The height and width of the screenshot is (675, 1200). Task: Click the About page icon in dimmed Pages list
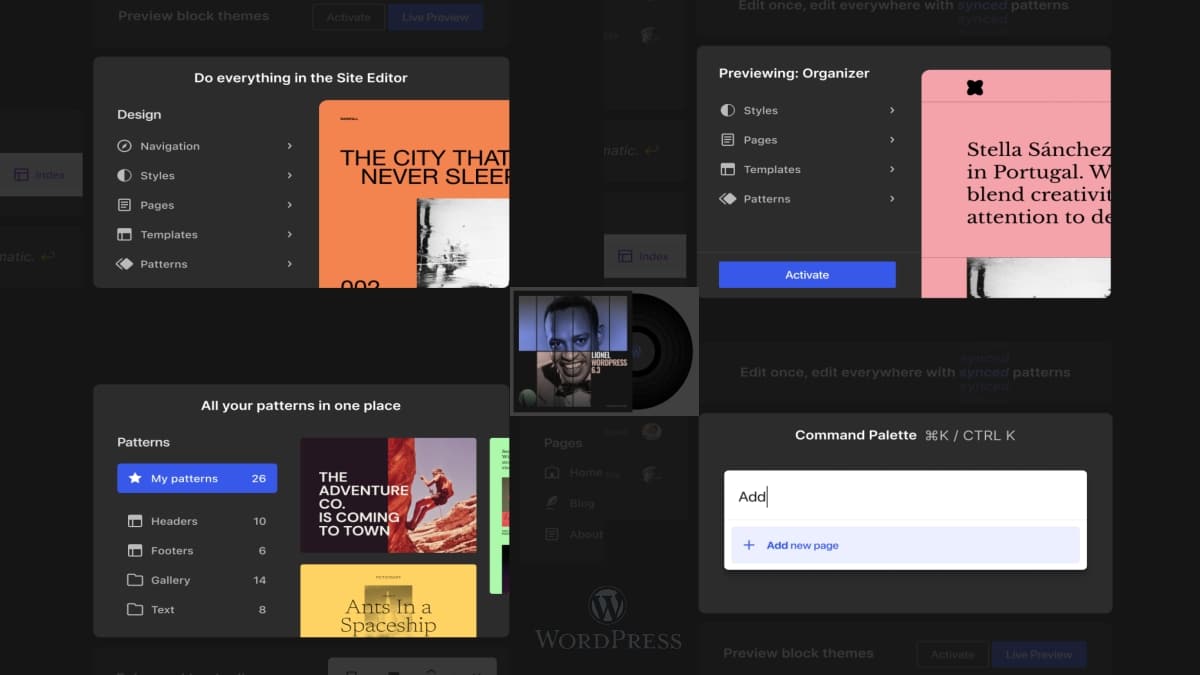[552, 534]
